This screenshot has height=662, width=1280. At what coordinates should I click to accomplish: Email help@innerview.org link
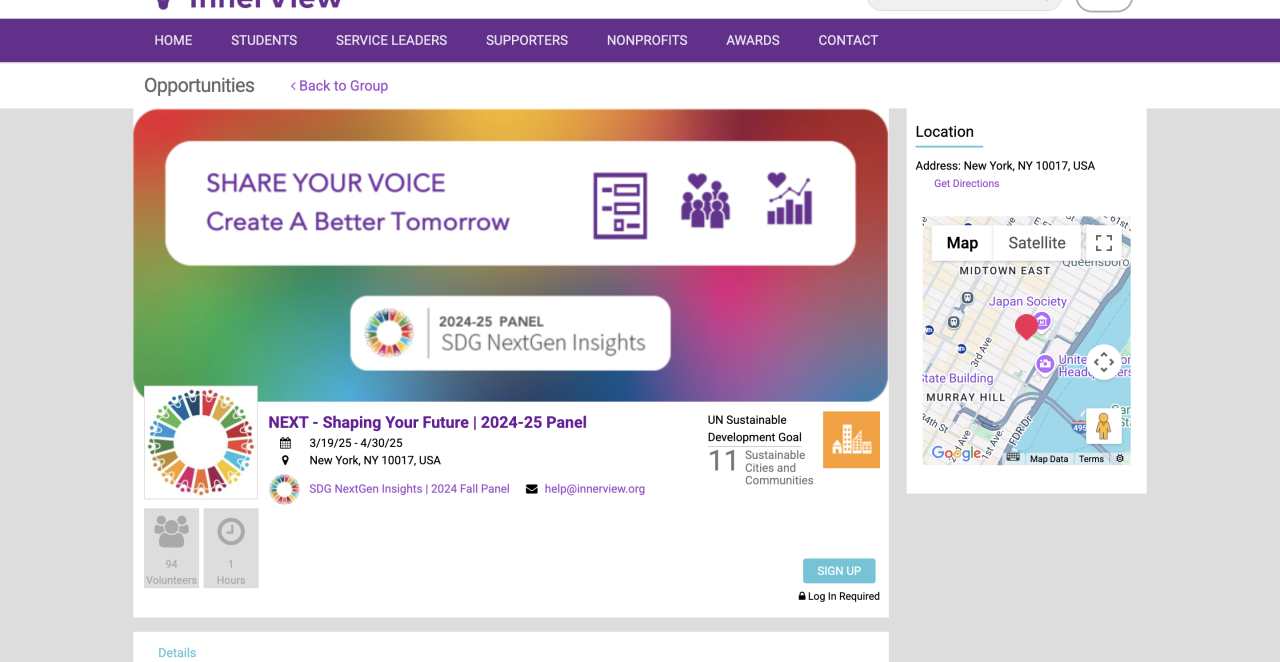pyautogui.click(x=595, y=489)
